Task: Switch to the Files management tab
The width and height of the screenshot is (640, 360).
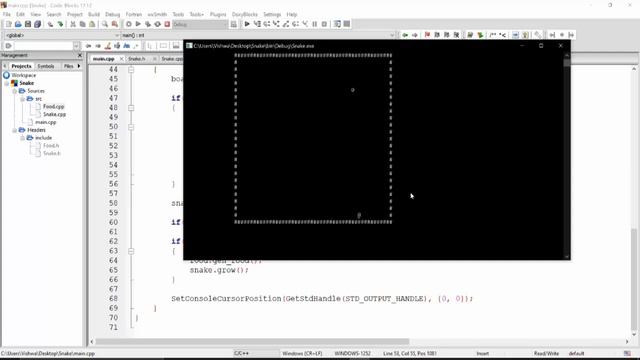Action: pyautogui.click(x=68, y=66)
